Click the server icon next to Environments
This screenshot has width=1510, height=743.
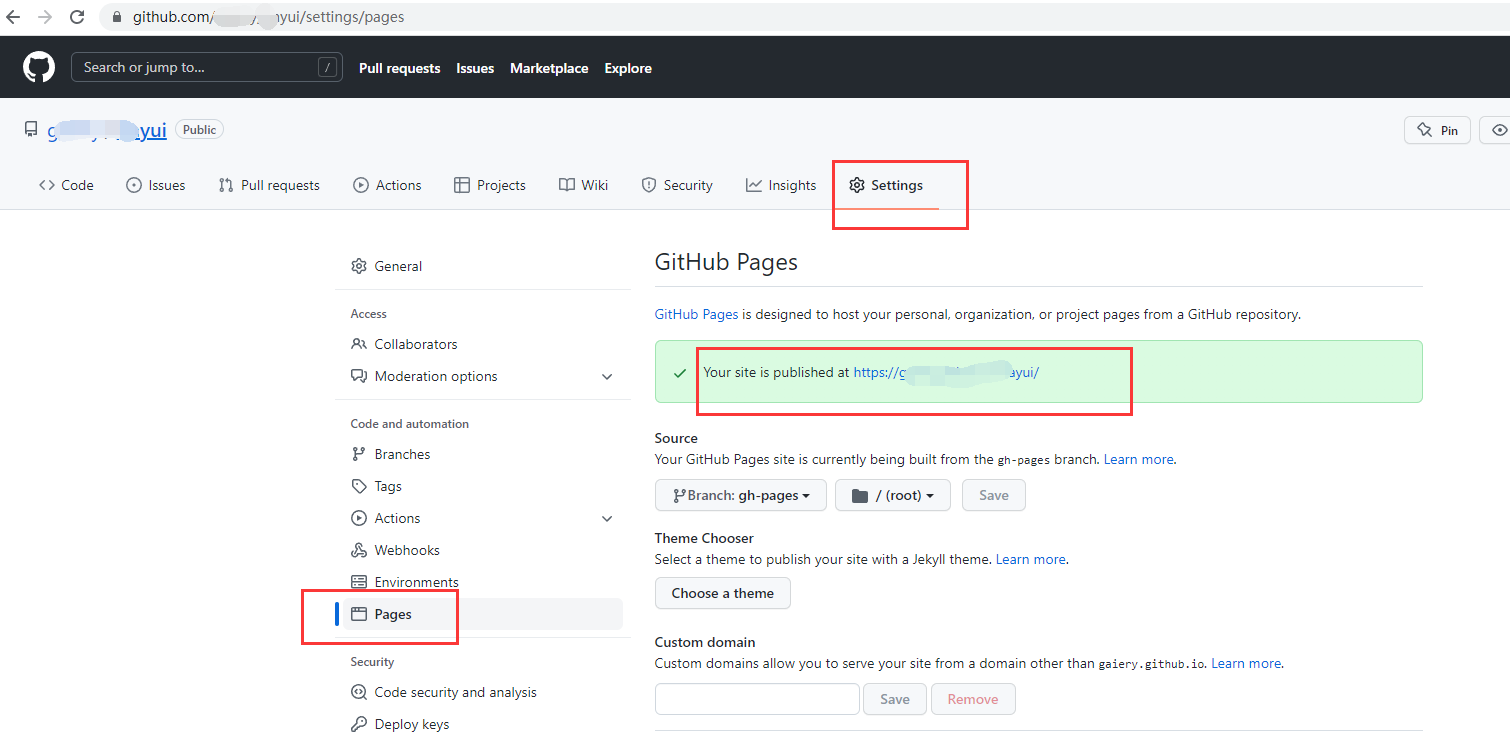(x=358, y=582)
